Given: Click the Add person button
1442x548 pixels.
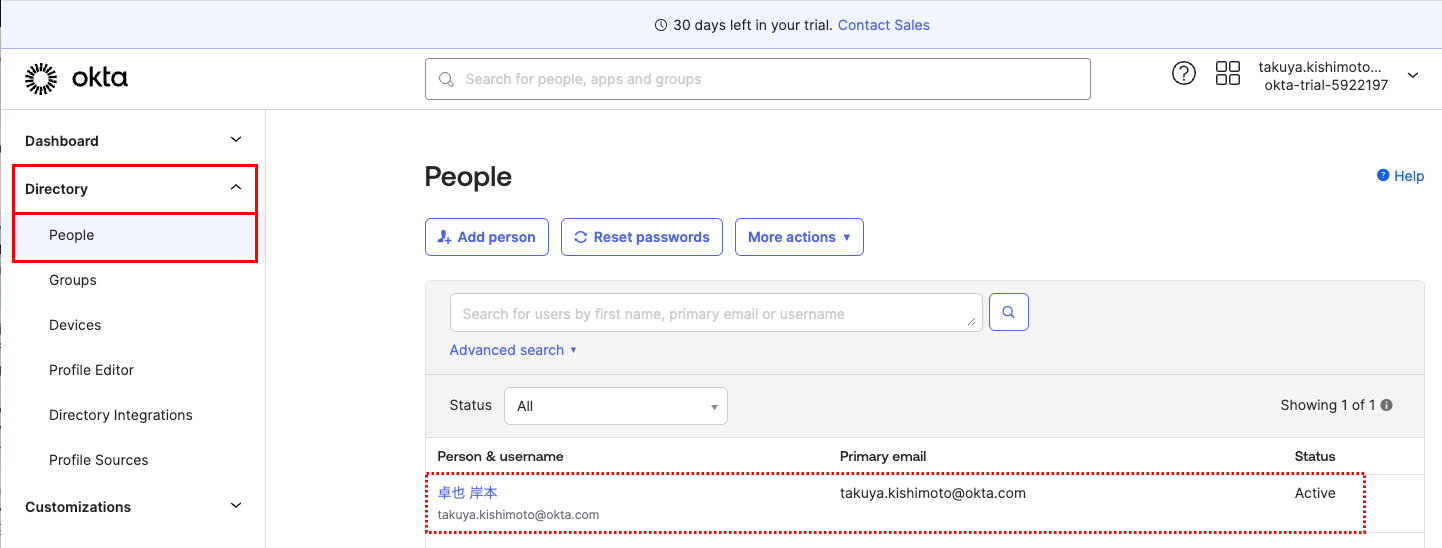Looking at the screenshot, I should click(x=486, y=237).
